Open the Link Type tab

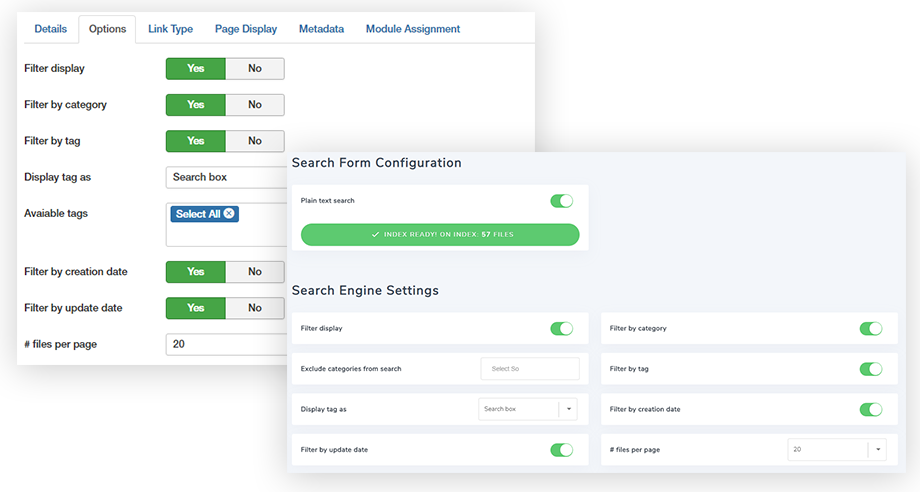170,29
